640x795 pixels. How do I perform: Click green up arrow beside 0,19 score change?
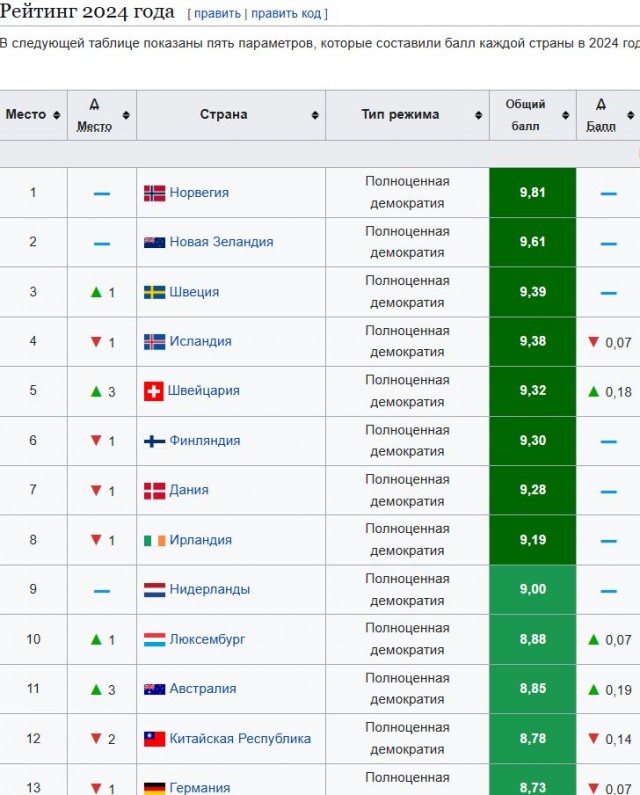(x=593, y=690)
